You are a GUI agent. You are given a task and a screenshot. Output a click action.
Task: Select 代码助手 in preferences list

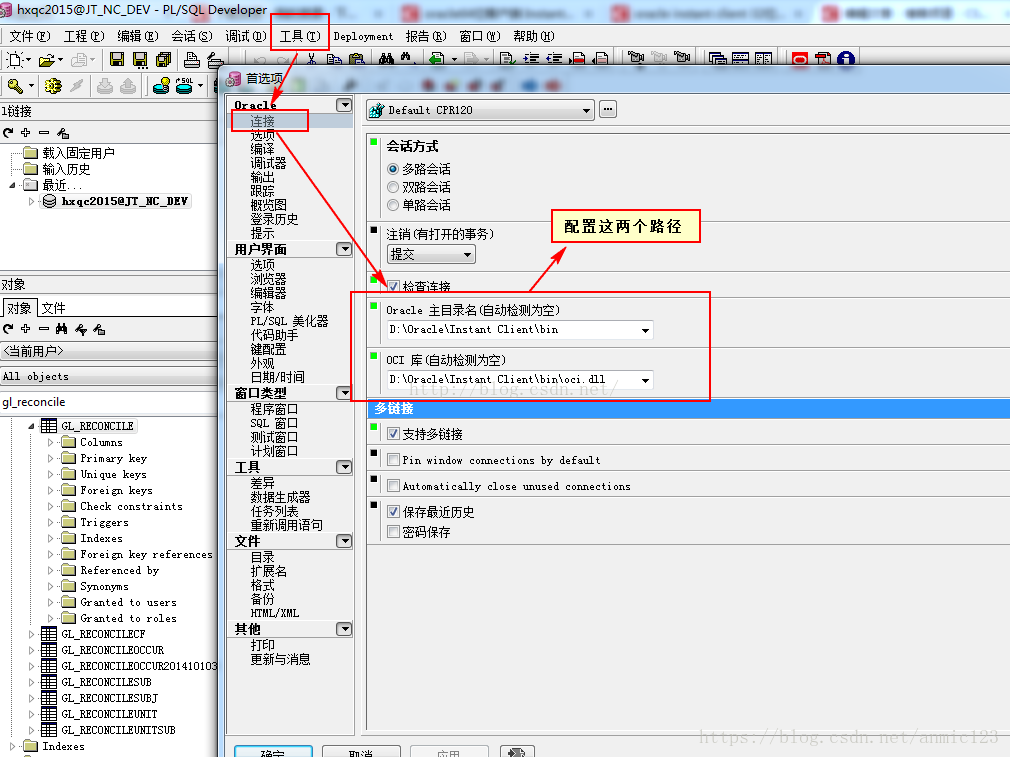[274, 335]
